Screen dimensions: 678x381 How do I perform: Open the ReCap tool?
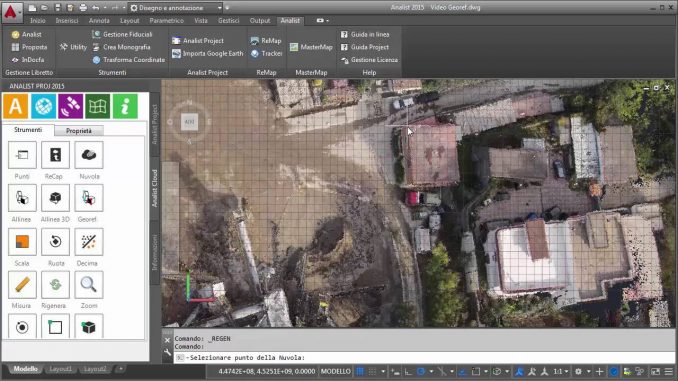[x=55, y=155]
